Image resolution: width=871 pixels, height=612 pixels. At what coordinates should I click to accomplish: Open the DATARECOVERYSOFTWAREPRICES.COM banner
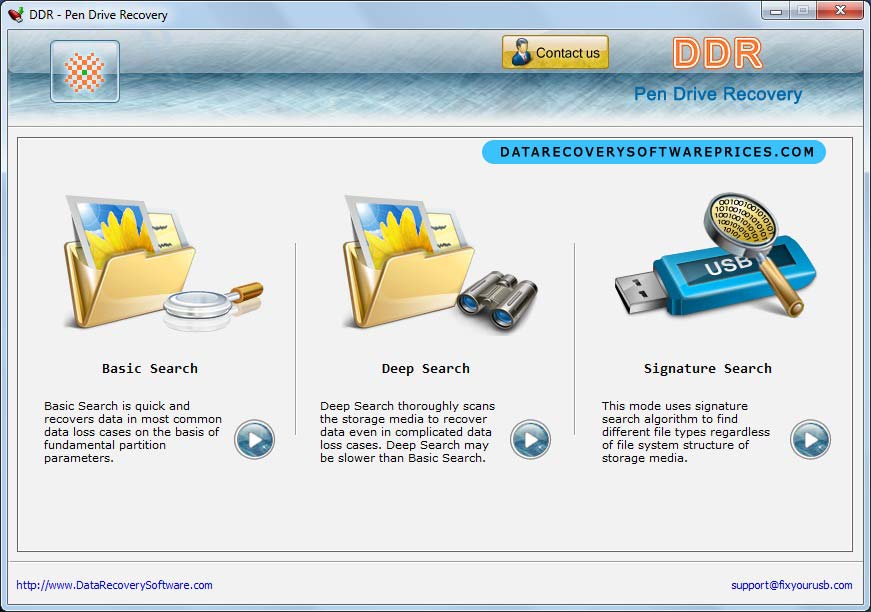(654, 152)
